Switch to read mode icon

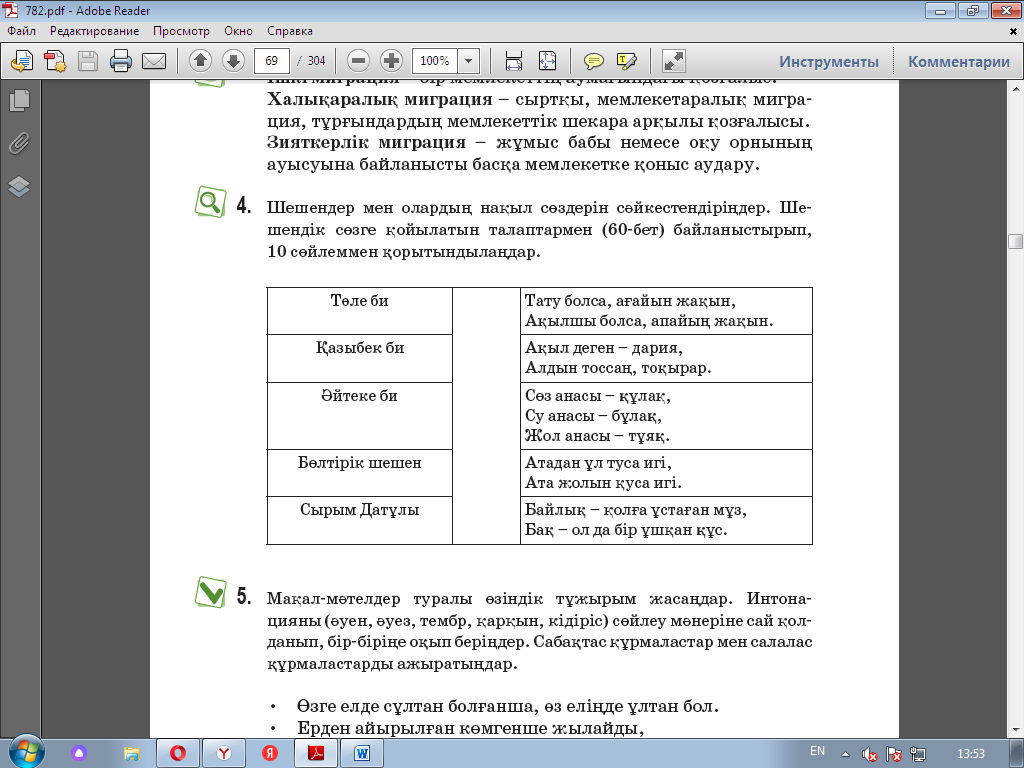(x=673, y=61)
